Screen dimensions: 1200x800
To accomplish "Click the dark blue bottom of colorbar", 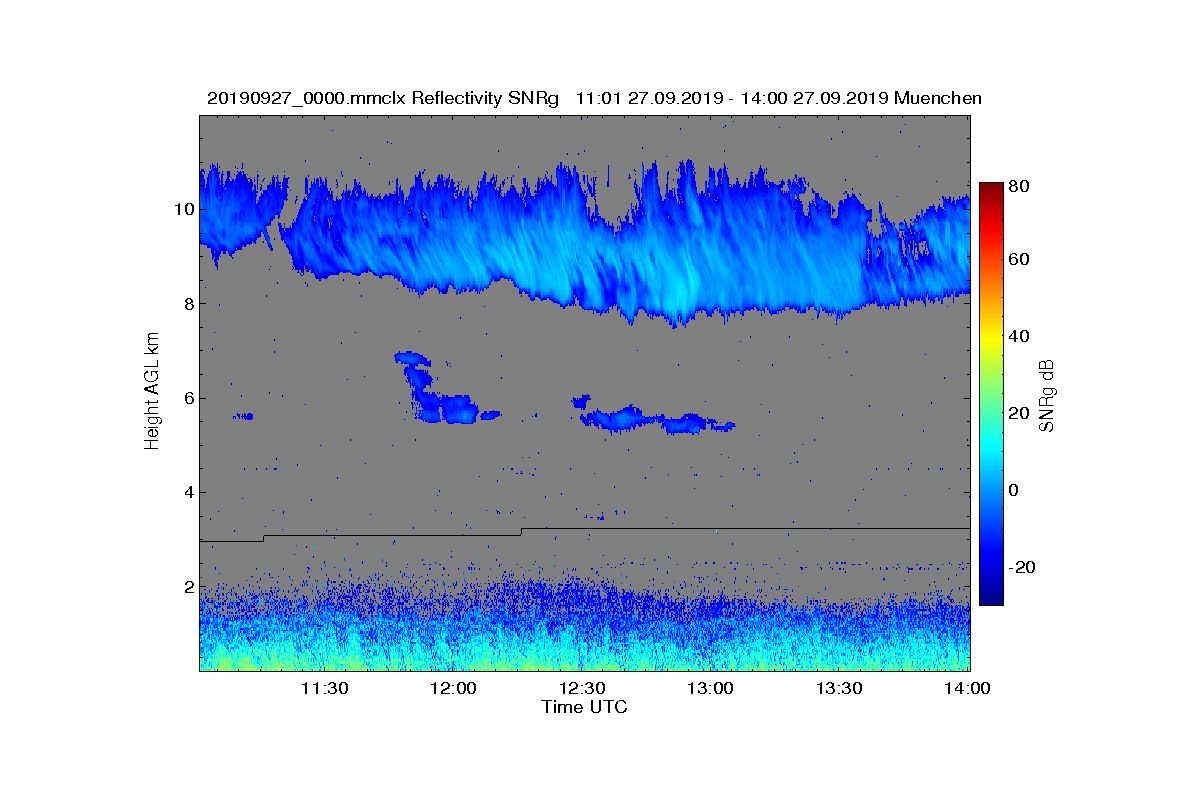I will pyautogui.click(x=991, y=599).
